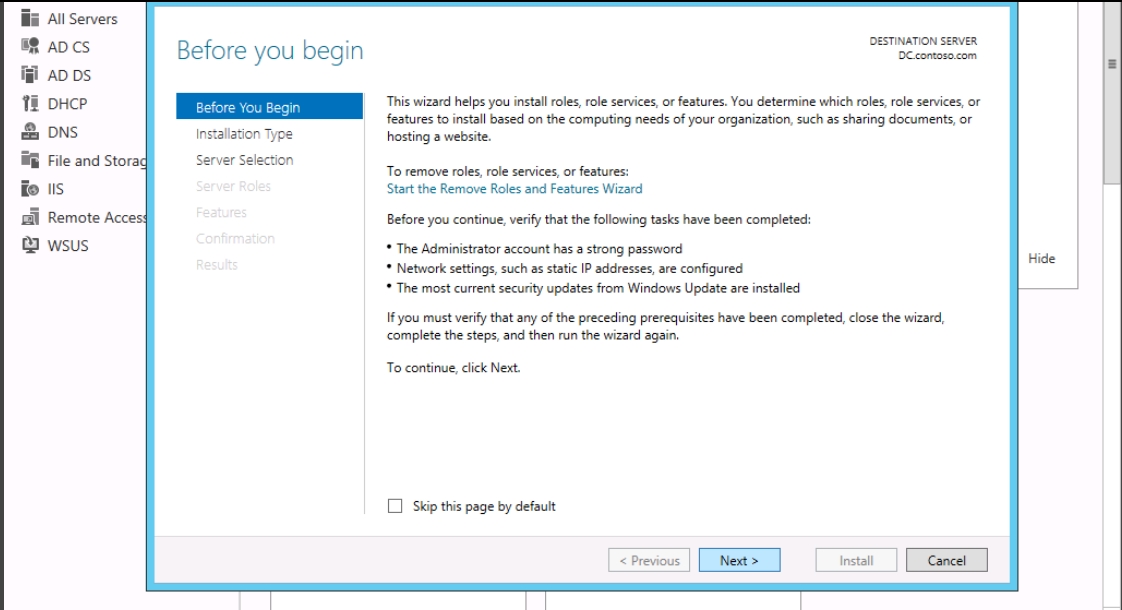Select the Installation Type step
The height and width of the screenshot is (610, 1122).
(244, 134)
